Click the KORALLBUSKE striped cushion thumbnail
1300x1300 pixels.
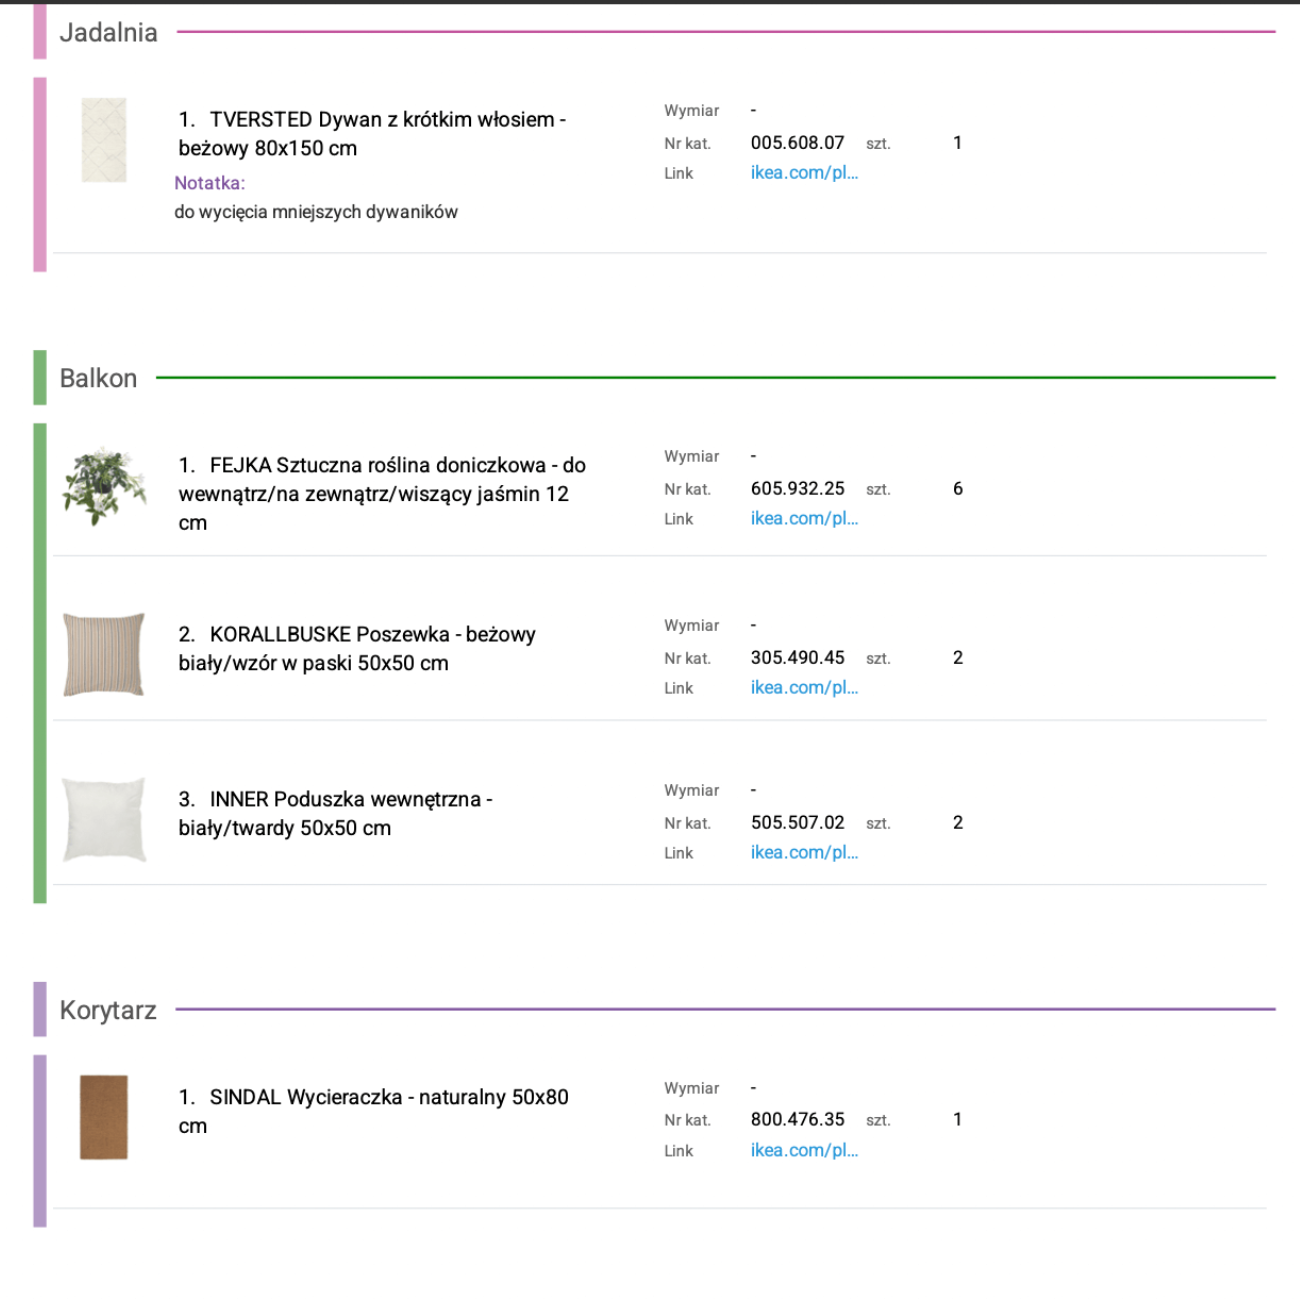tap(104, 655)
